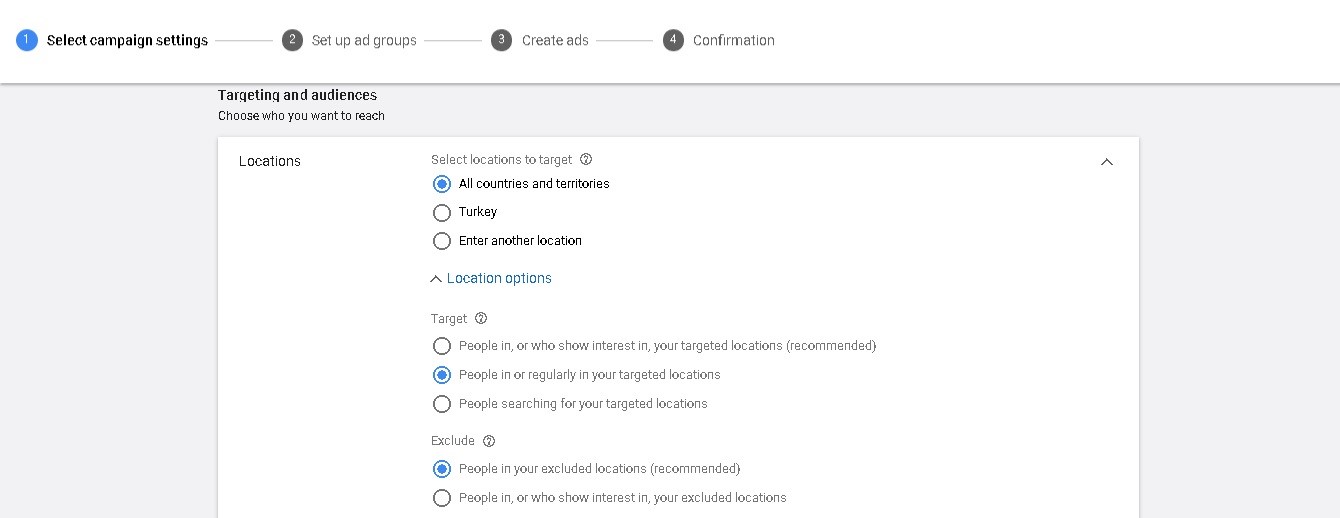Click the step 1 circle icon

click(27, 40)
